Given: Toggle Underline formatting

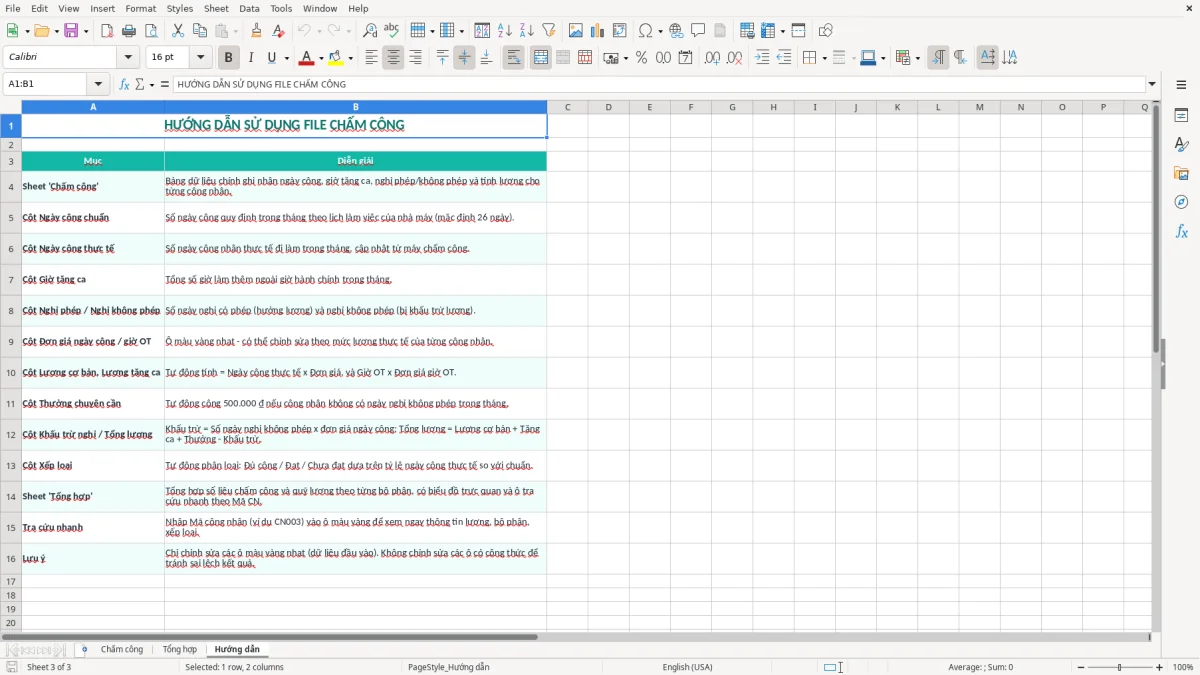Looking at the screenshot, I should click(x=272, y=58).
